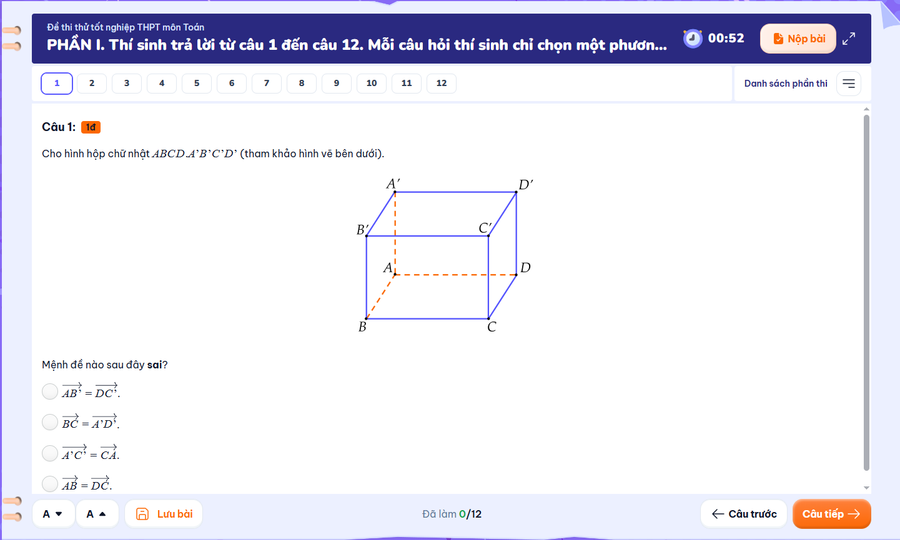Open question 8 in navigator
The height and width of the screenshot is (540, 900).
(x=301, y=83)
